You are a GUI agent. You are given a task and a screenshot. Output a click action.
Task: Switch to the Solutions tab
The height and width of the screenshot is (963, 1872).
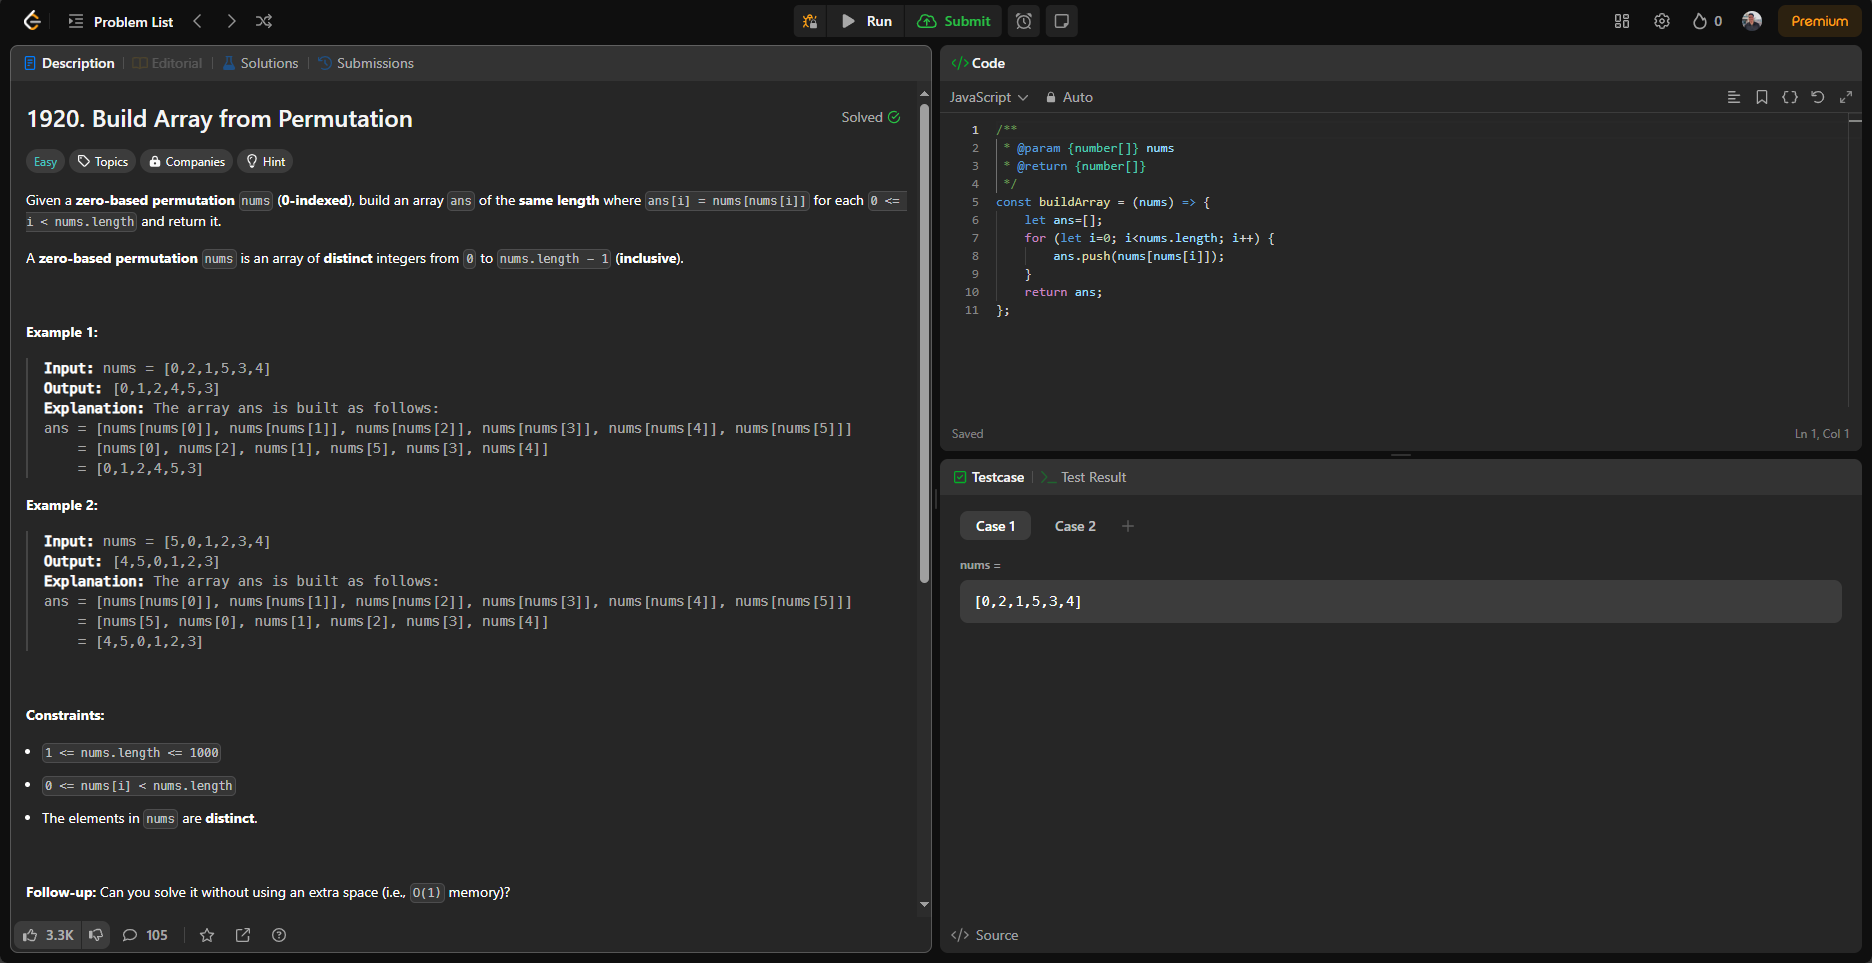click(260, 63)
